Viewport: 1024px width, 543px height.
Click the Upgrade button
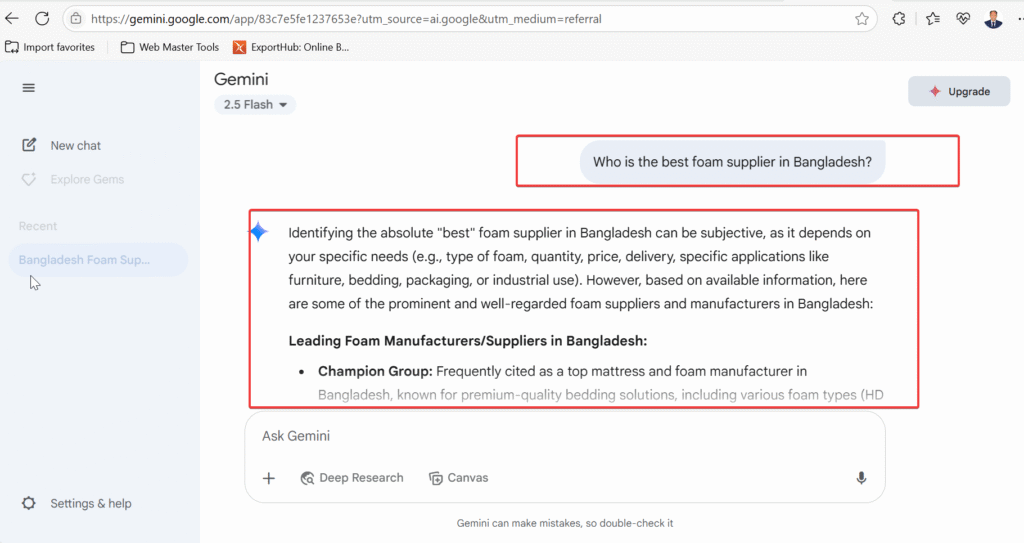(959, 91)
